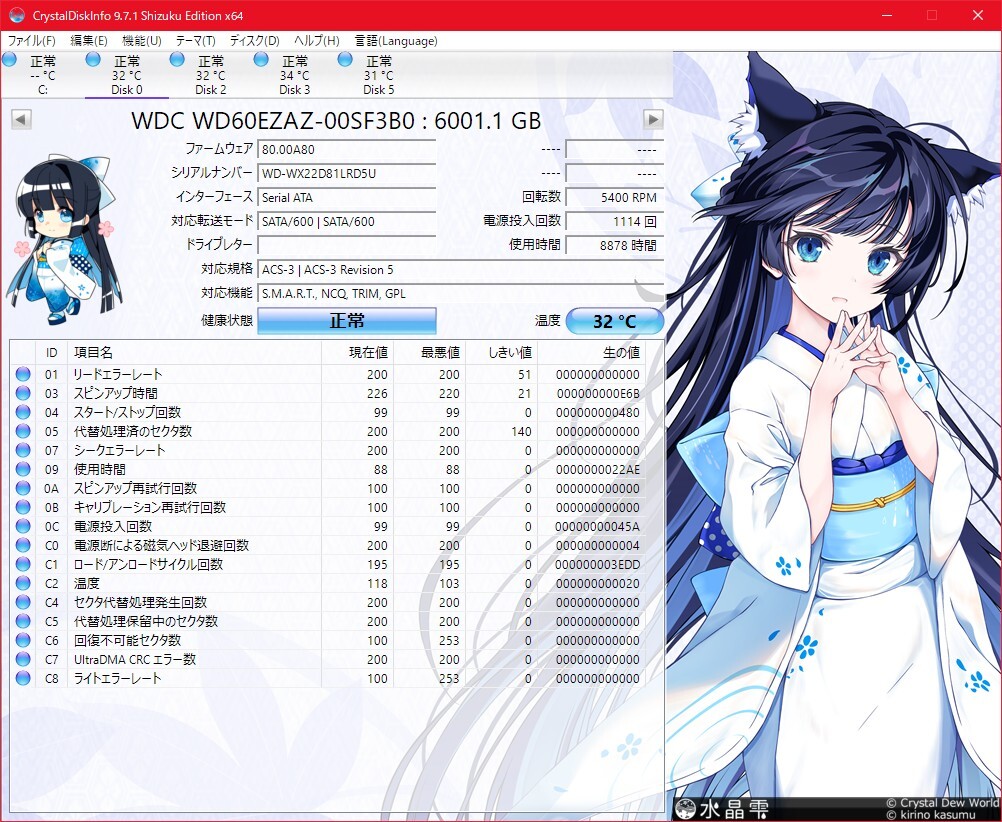This screenshot has width=1002, height=822.
Task: Select the UltraDMA CRC エラー数 row text
Action: click(135, 659)
